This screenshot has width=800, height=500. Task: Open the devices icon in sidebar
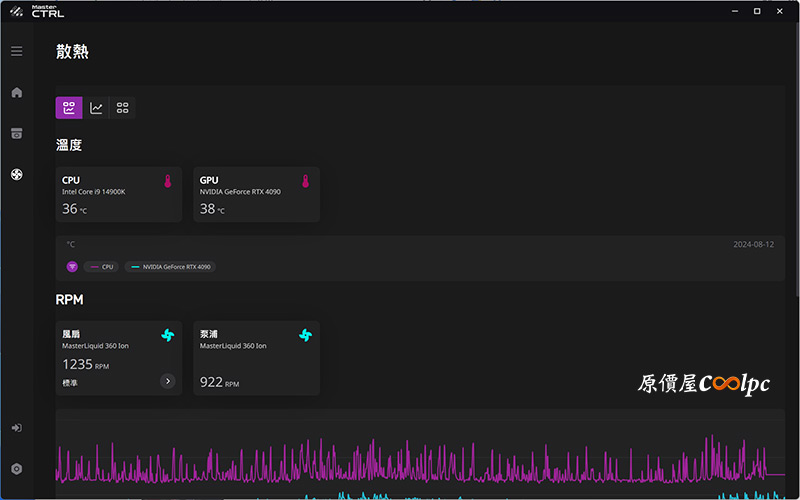coord(17,133)
